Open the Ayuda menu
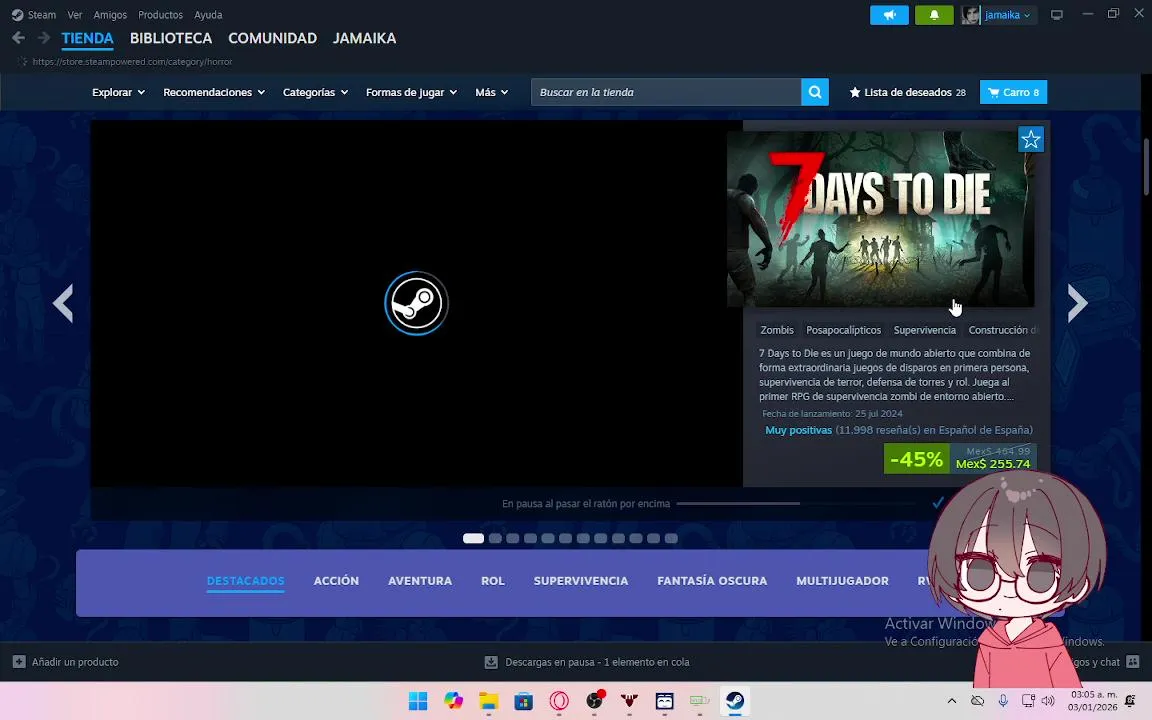 point(208,15)
